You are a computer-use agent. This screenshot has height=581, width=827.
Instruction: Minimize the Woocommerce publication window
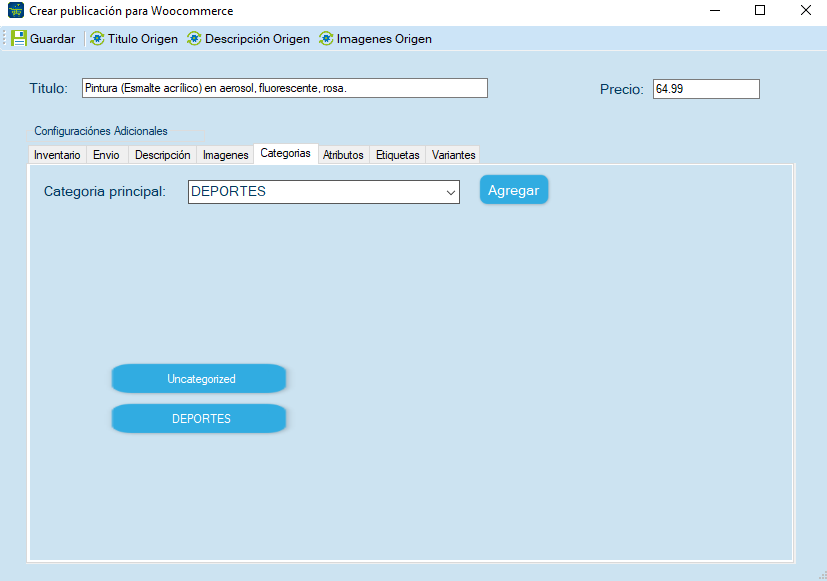pyautogui.click(x=715, y=11)
